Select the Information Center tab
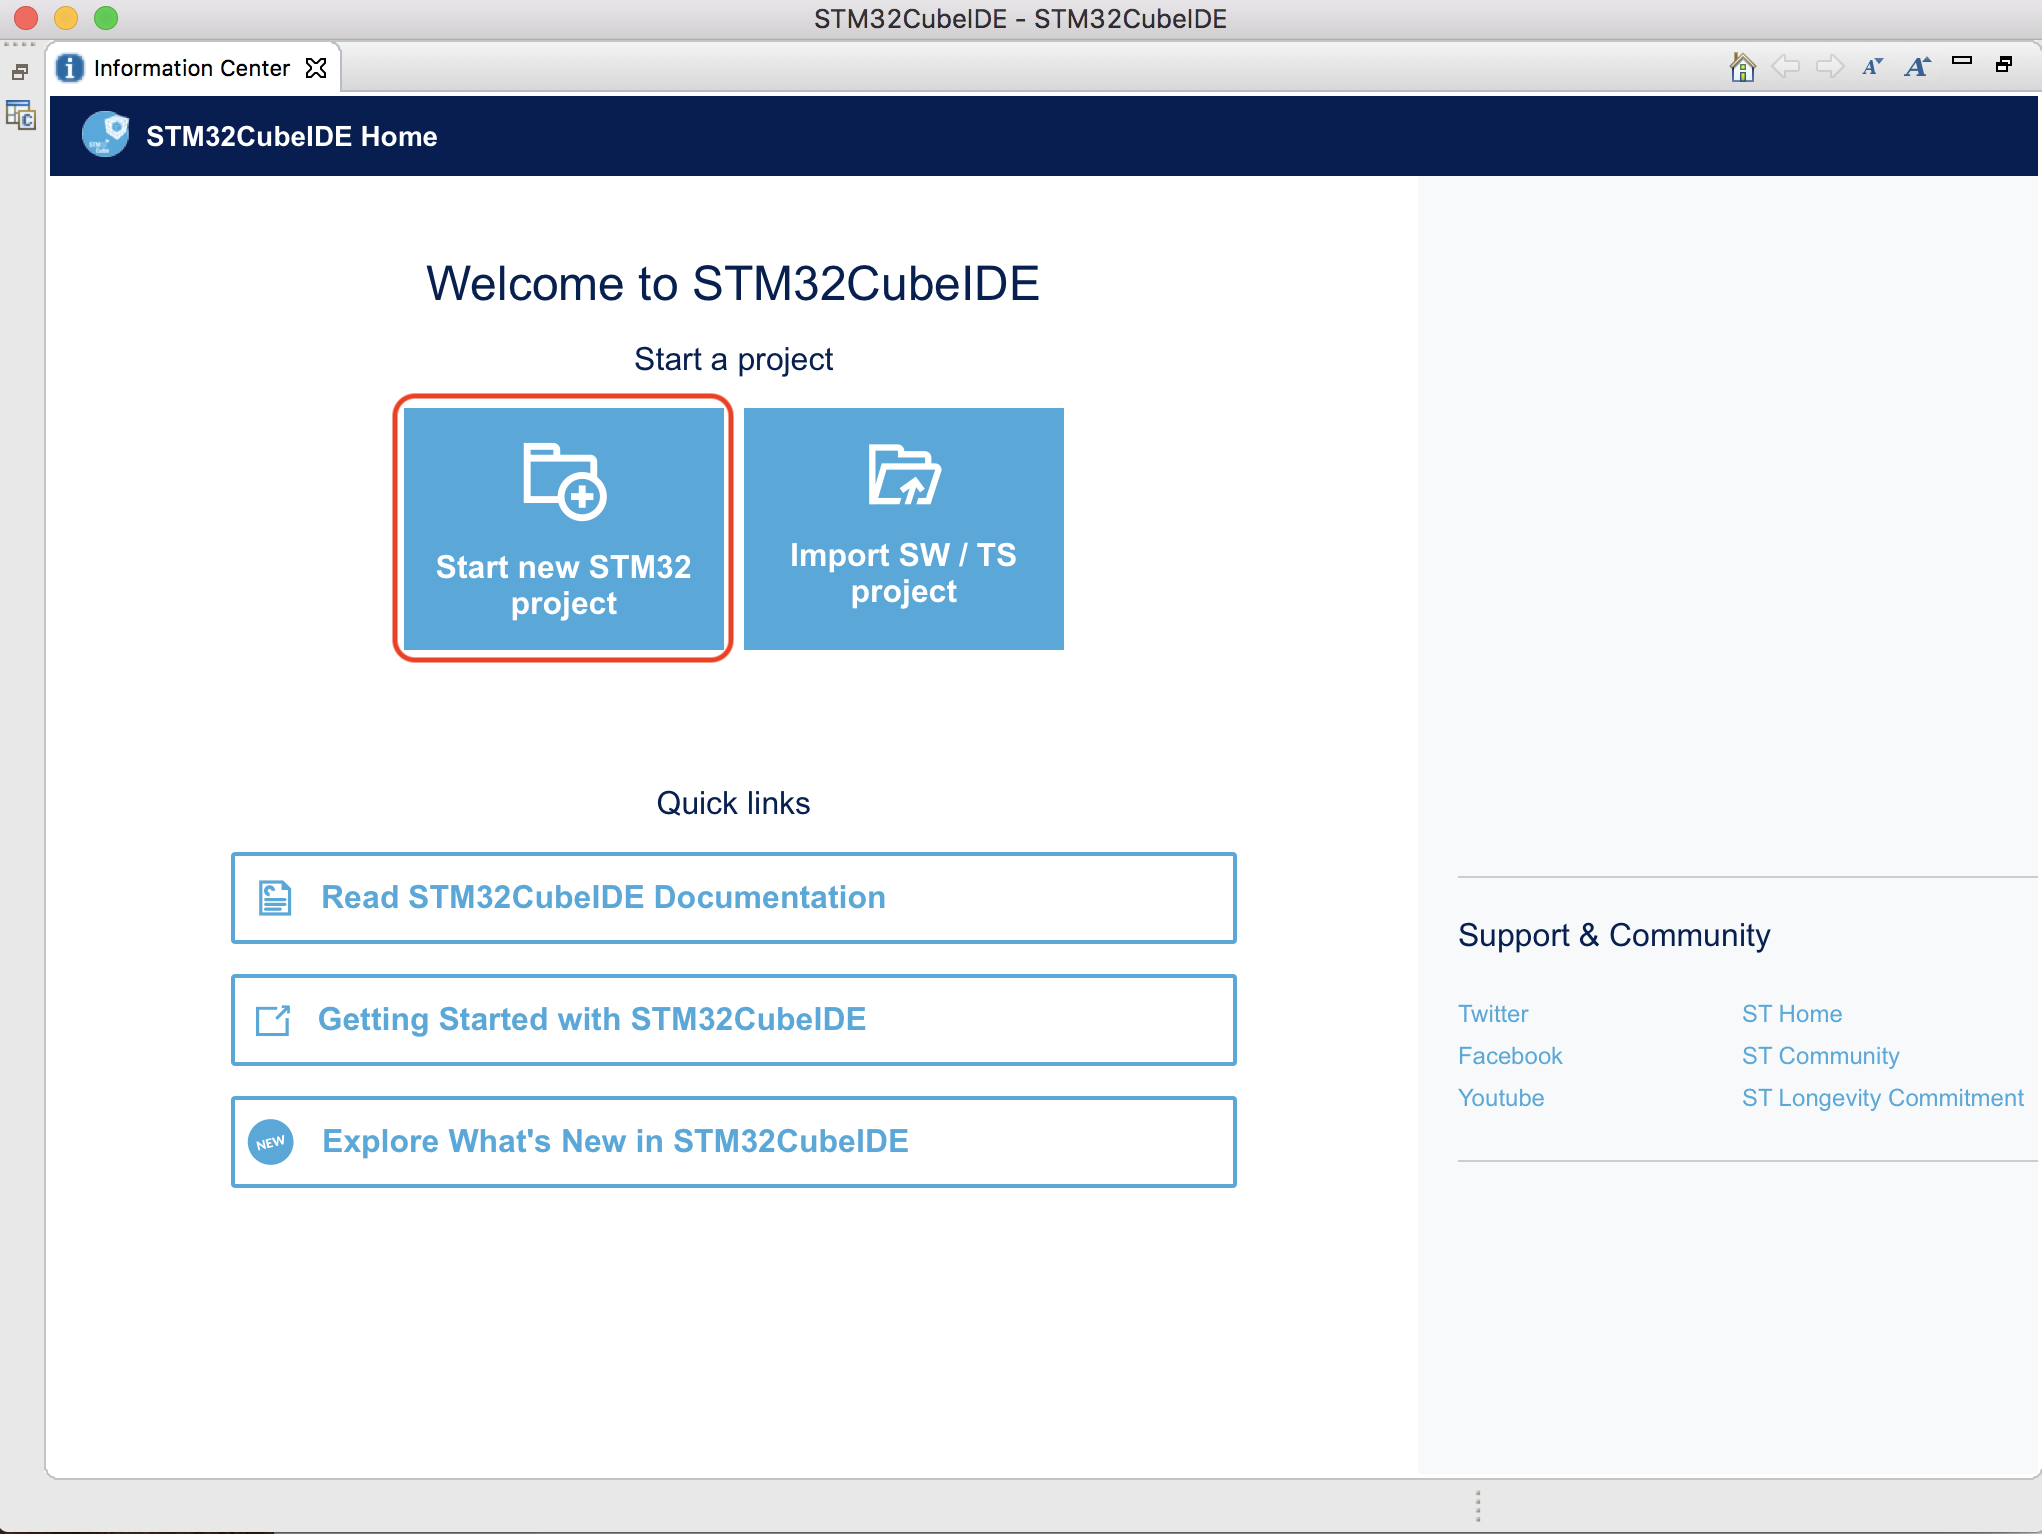 click(190, 68)
